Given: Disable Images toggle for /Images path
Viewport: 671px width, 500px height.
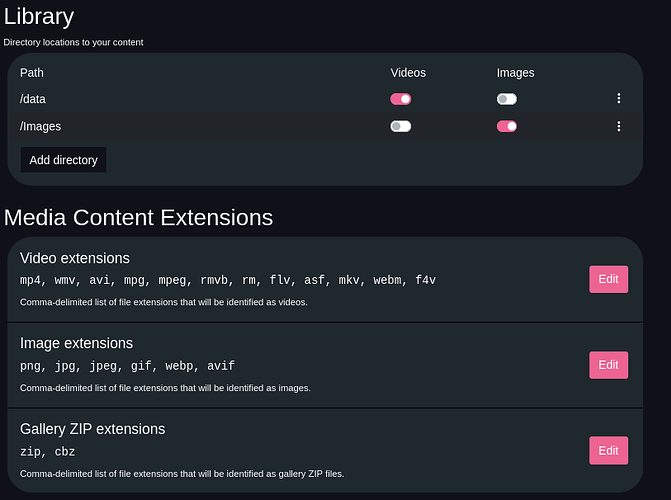Looking at the screenshot, I should (x=507, y=126).
